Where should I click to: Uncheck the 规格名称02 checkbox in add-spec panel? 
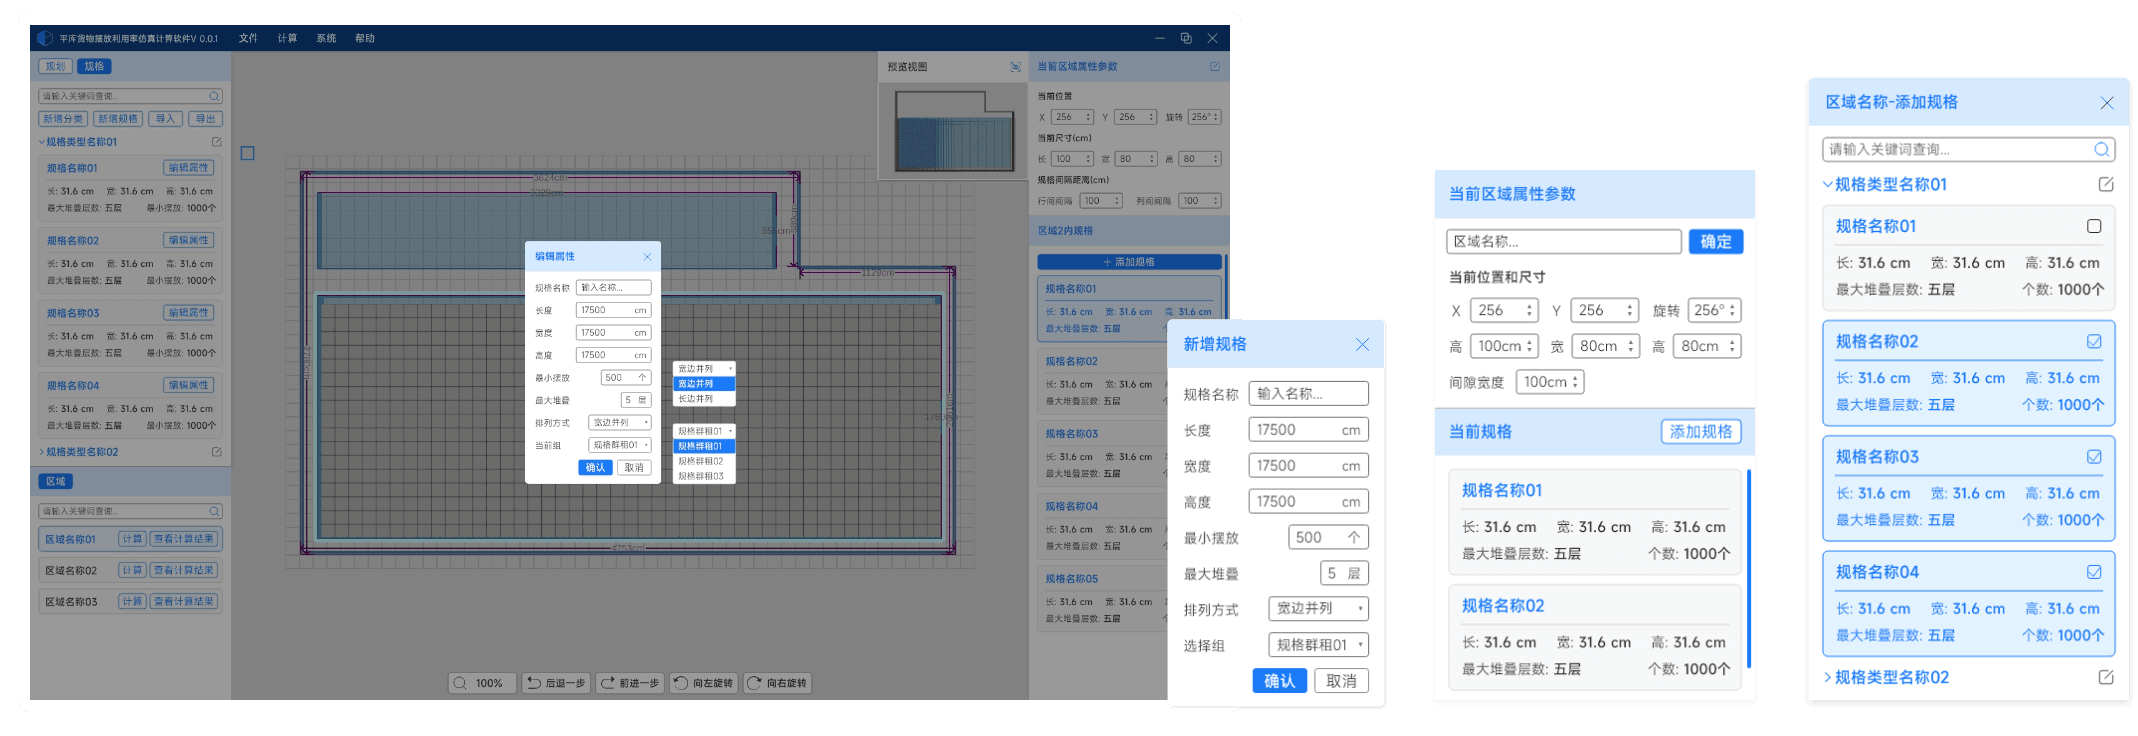pyautogui.click(x=2094, y=342)
